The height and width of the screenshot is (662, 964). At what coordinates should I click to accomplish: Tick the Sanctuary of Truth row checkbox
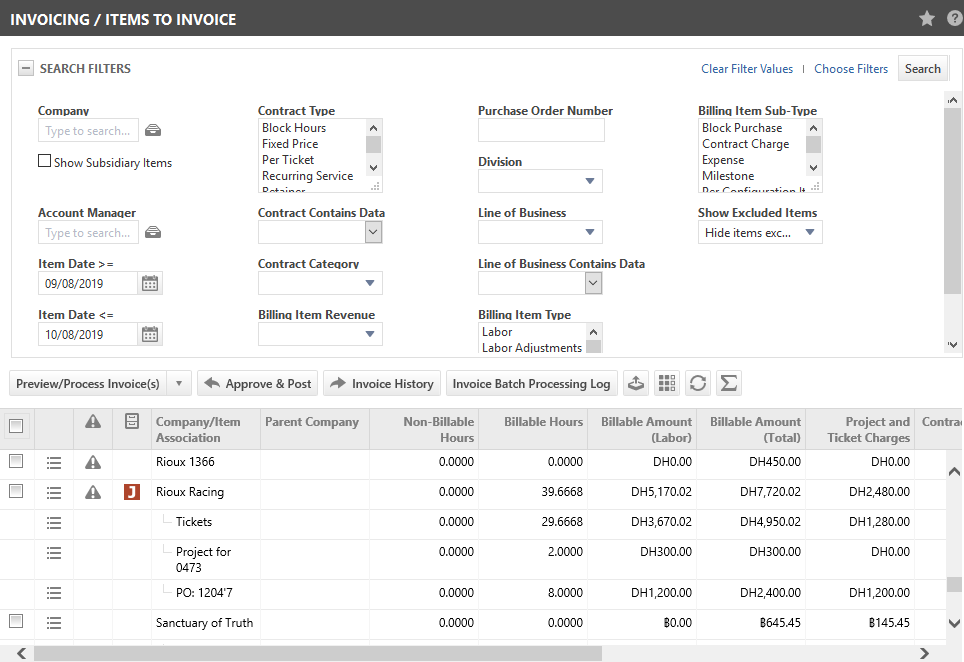pos(16,622)
